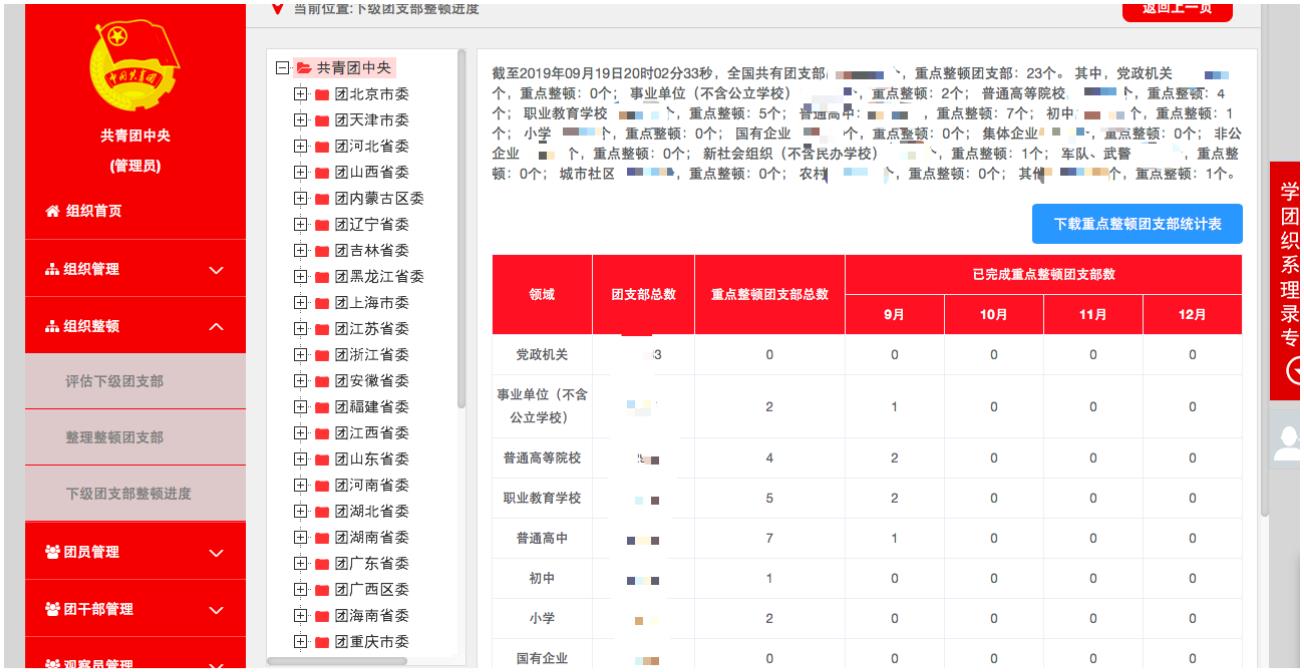Expand the 团天津市委 tree node
This screenshot has height=672, width=1304.
[x=299, y=121]
